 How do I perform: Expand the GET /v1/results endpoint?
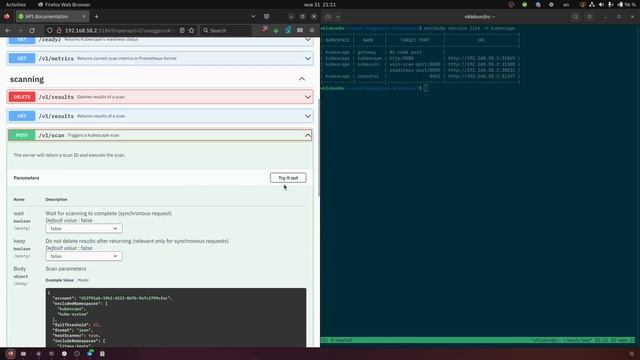pyautogui.click(x=160, y=116)
